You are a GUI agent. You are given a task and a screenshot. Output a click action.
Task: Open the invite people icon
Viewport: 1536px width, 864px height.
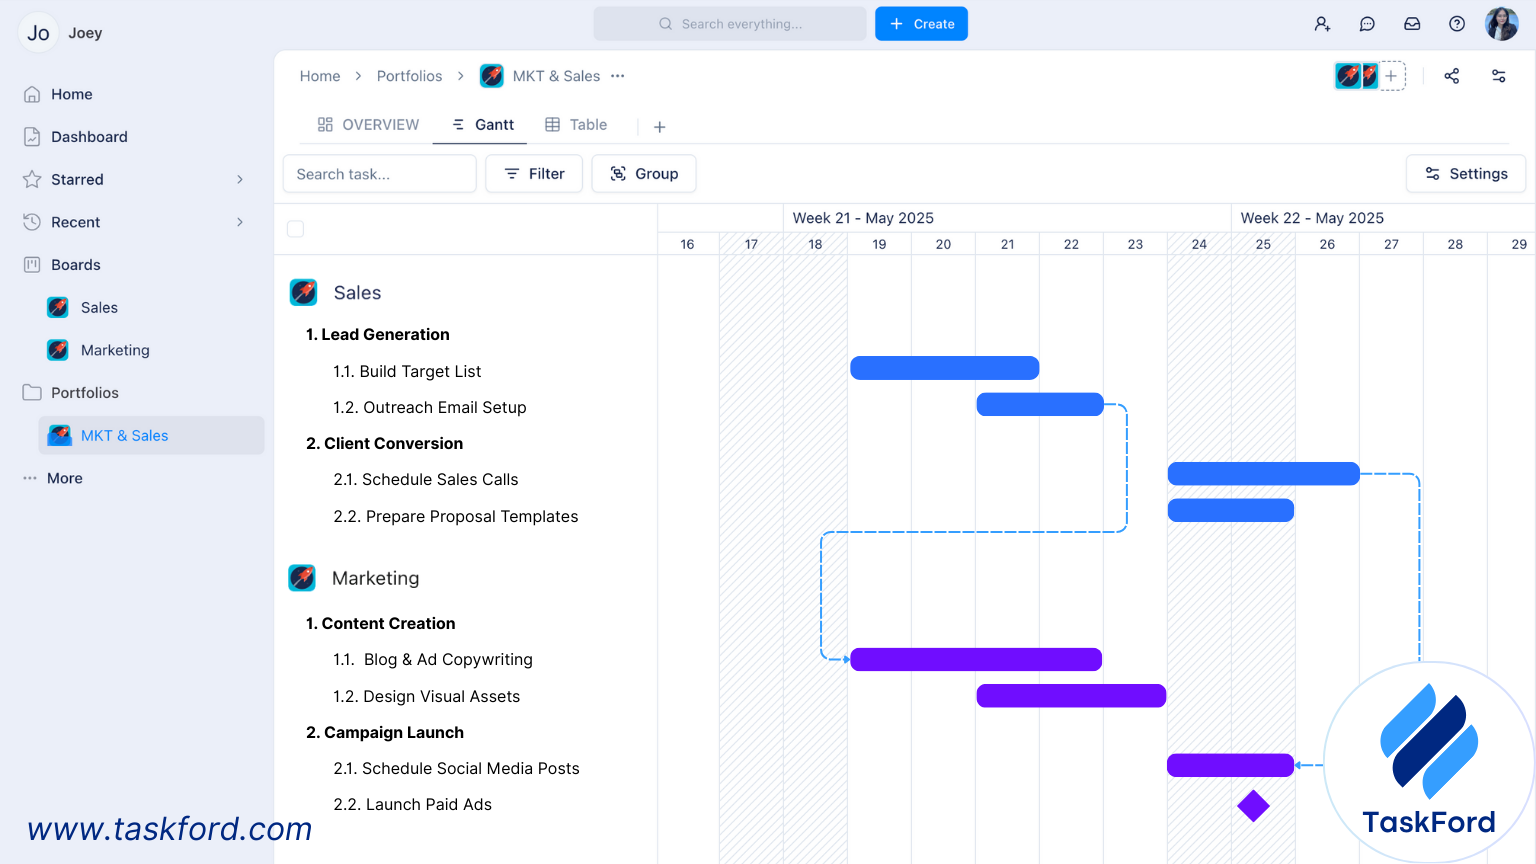(1322, 23)
